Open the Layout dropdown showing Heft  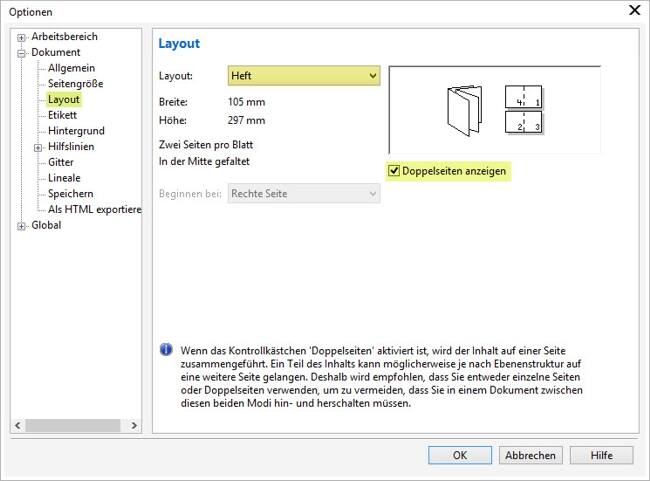[304, 76]
